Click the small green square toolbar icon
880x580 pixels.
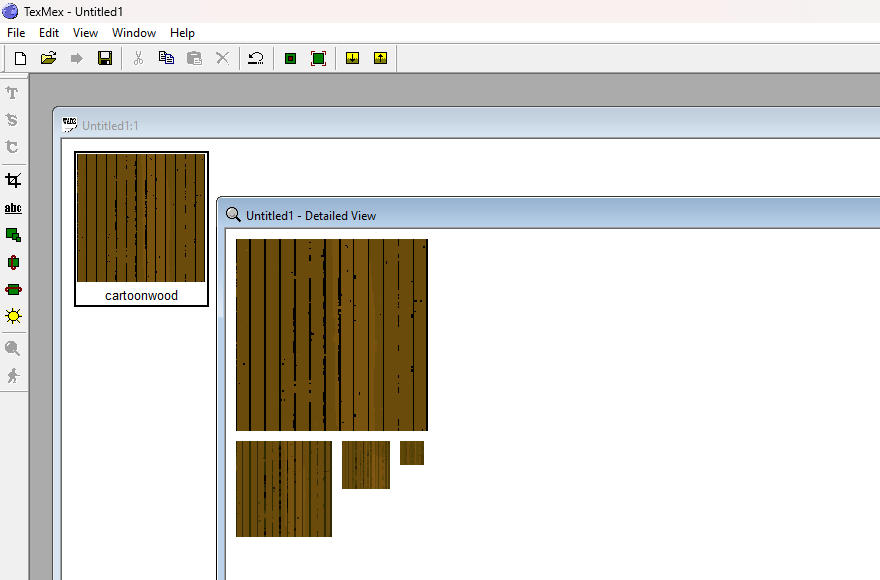click(290, 59)
